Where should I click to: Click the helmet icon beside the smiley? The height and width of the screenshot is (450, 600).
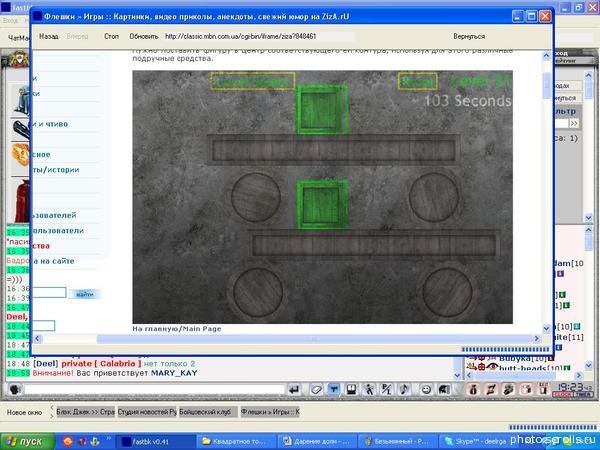pos(444,390)
